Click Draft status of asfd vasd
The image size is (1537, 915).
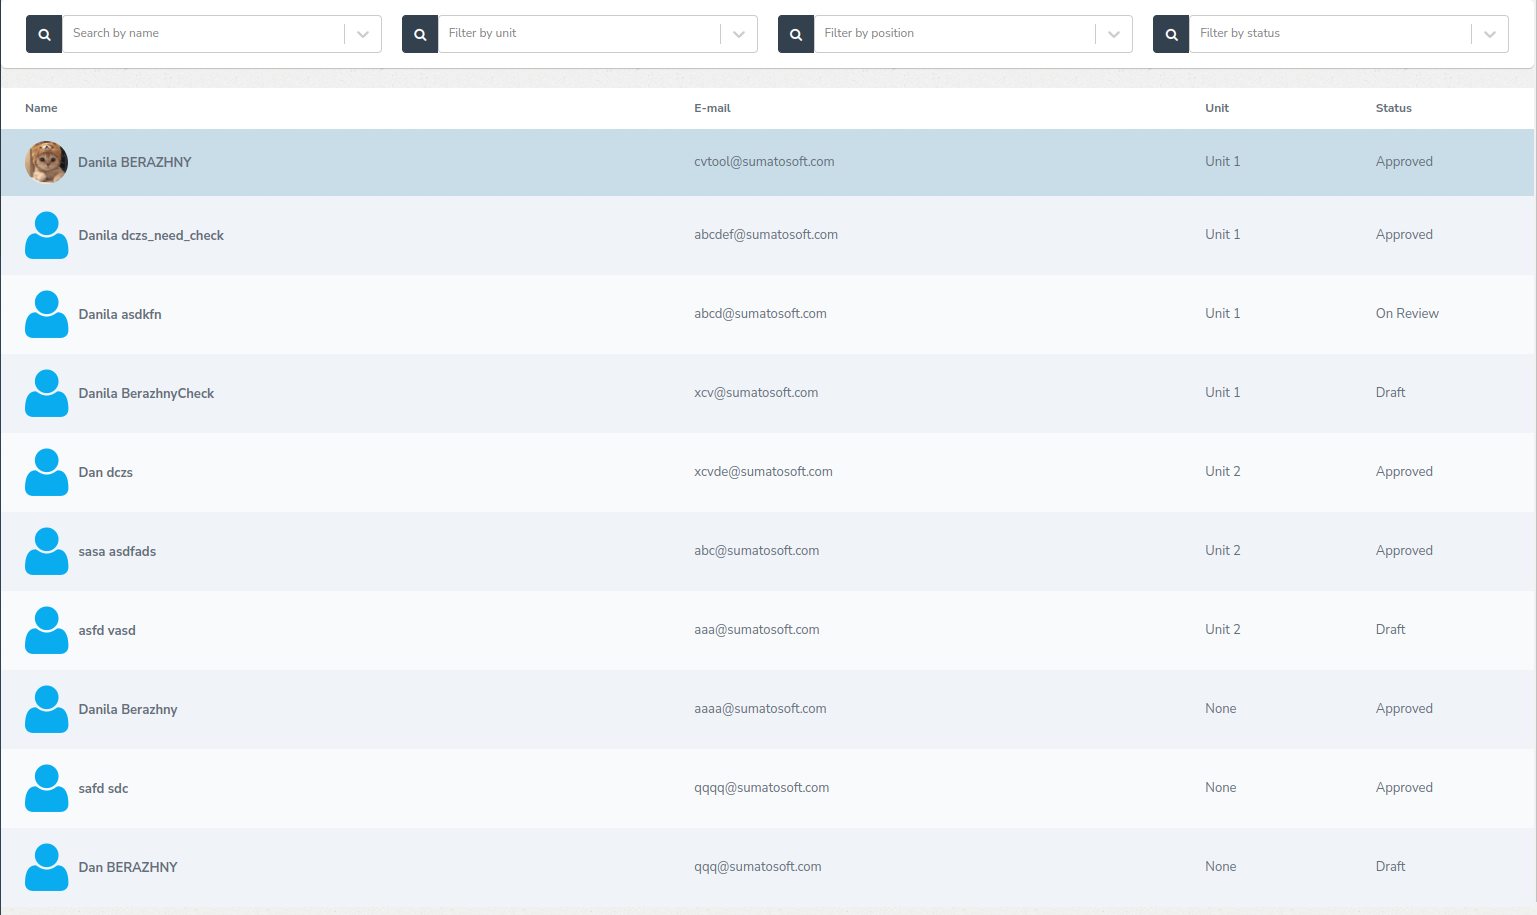[1390, 629]
